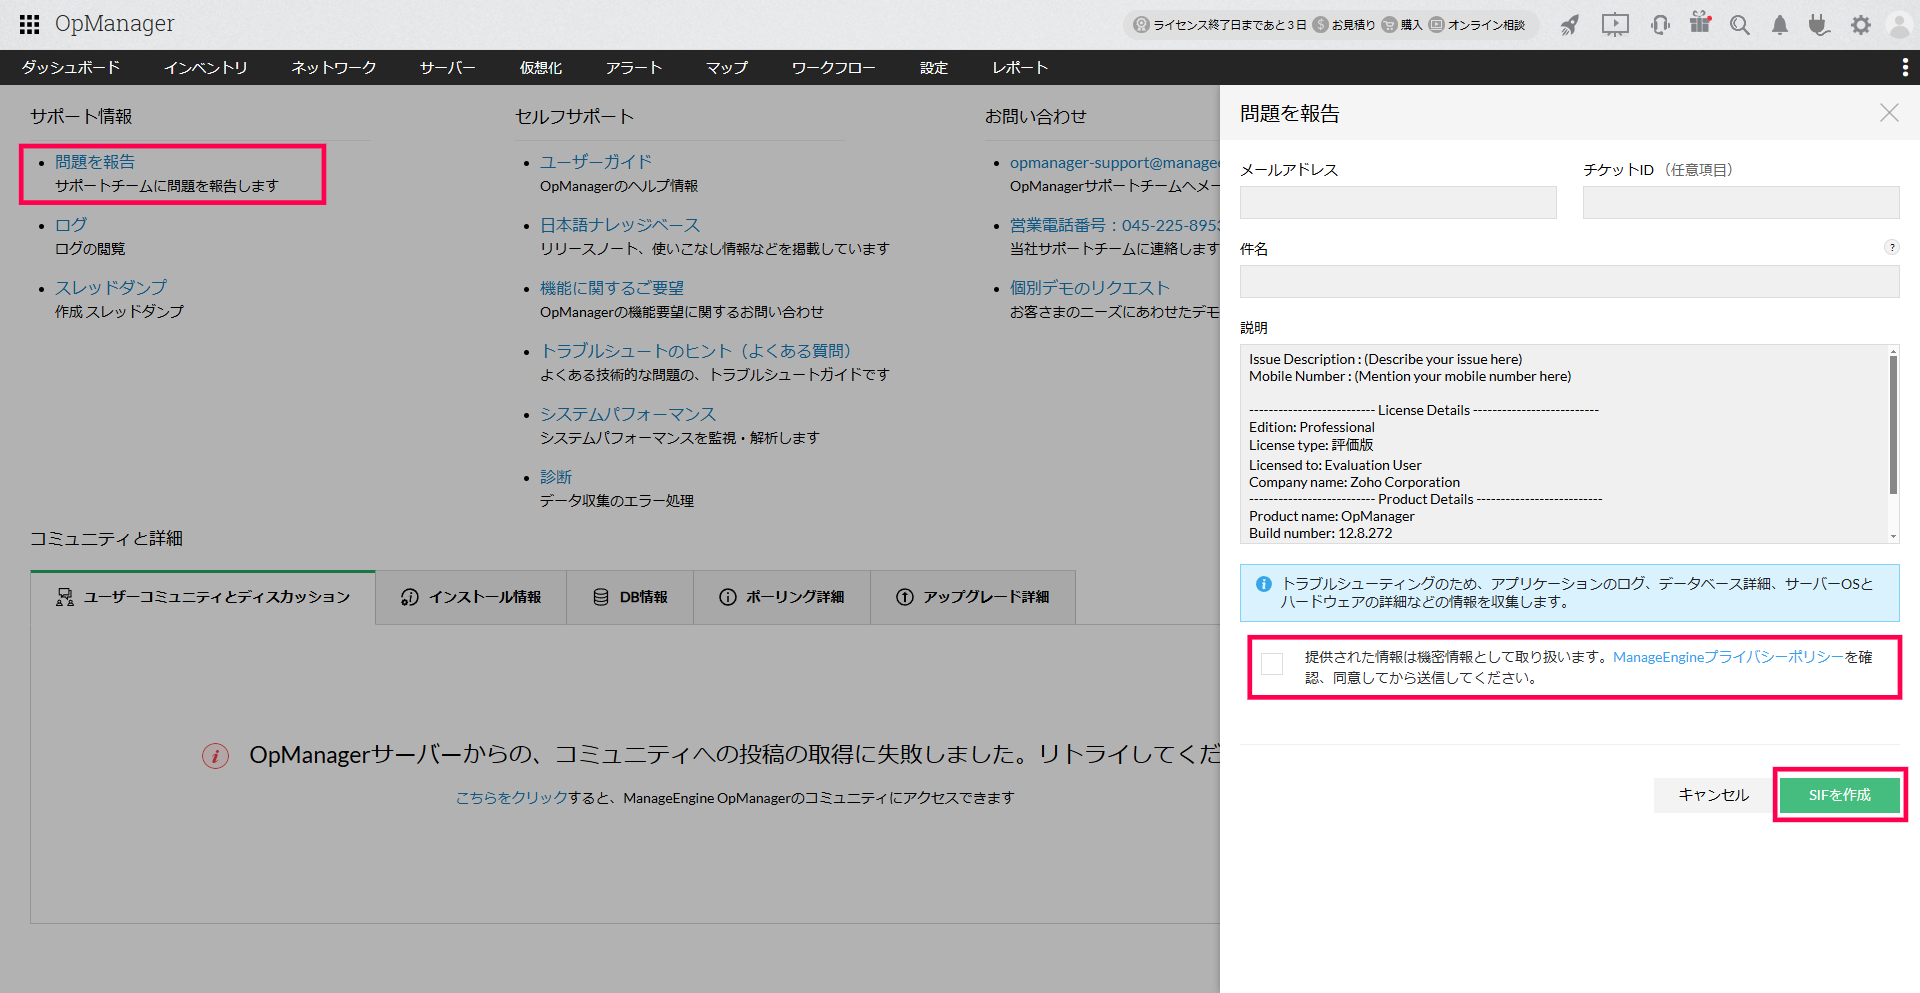The height and width of the screenshot is (993, 1920).
Task: Open global search with magnifier icon
Action: tap(1740, 23)
